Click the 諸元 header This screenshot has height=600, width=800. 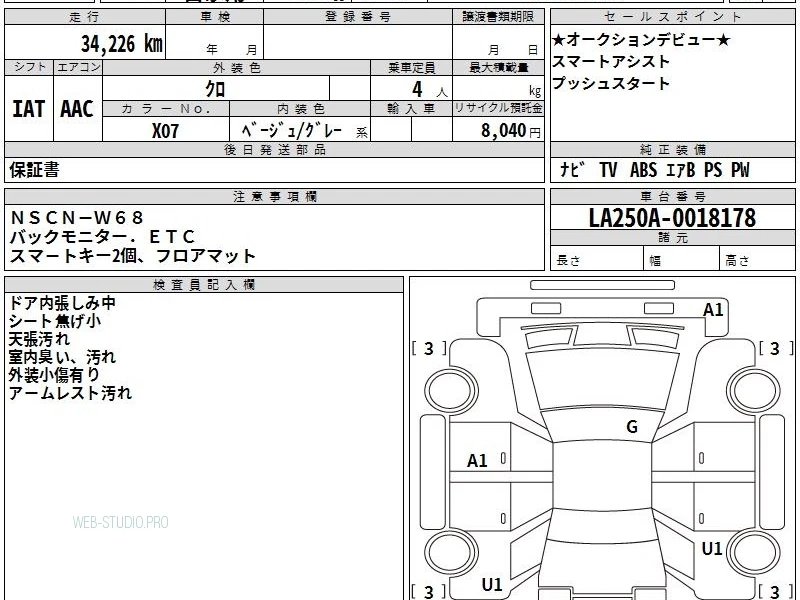point(672,237)
